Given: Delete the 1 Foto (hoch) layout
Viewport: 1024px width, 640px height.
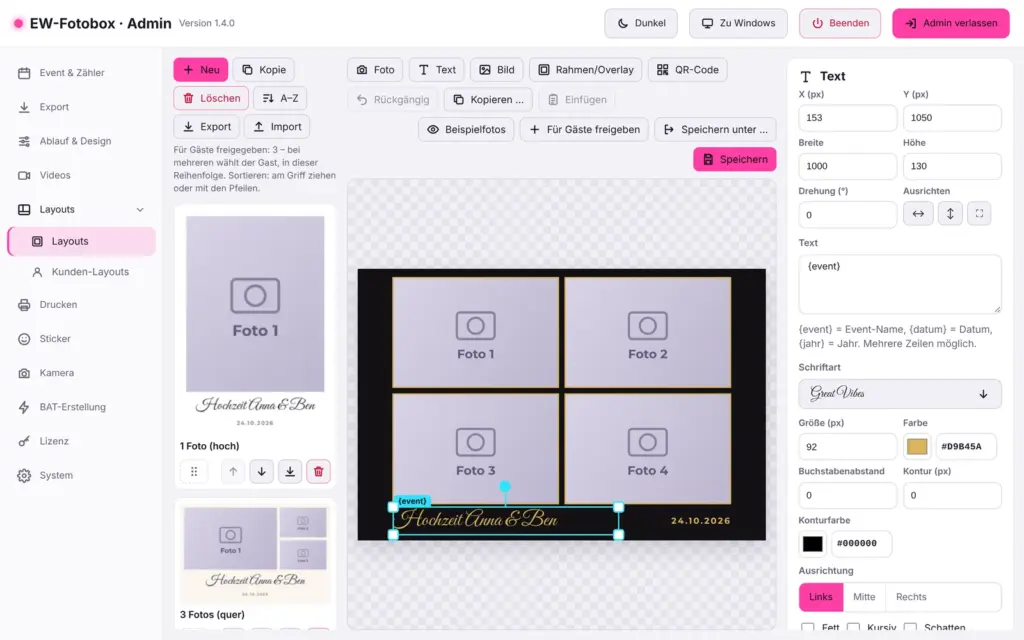Looking at the screenshot, I should [318, 472].
